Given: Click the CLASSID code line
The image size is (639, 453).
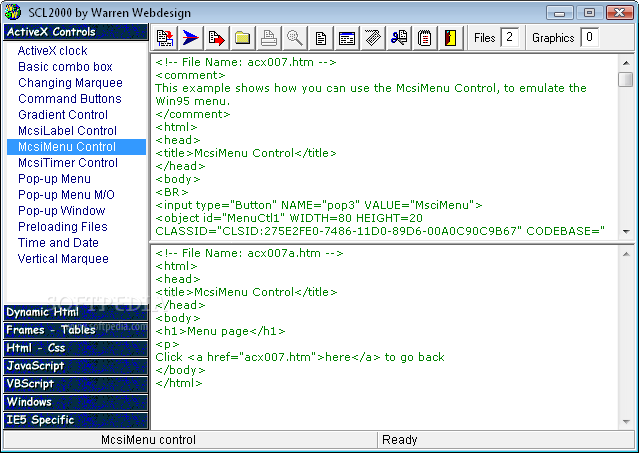Looking at the screenshot, I should tap(380, 231).
